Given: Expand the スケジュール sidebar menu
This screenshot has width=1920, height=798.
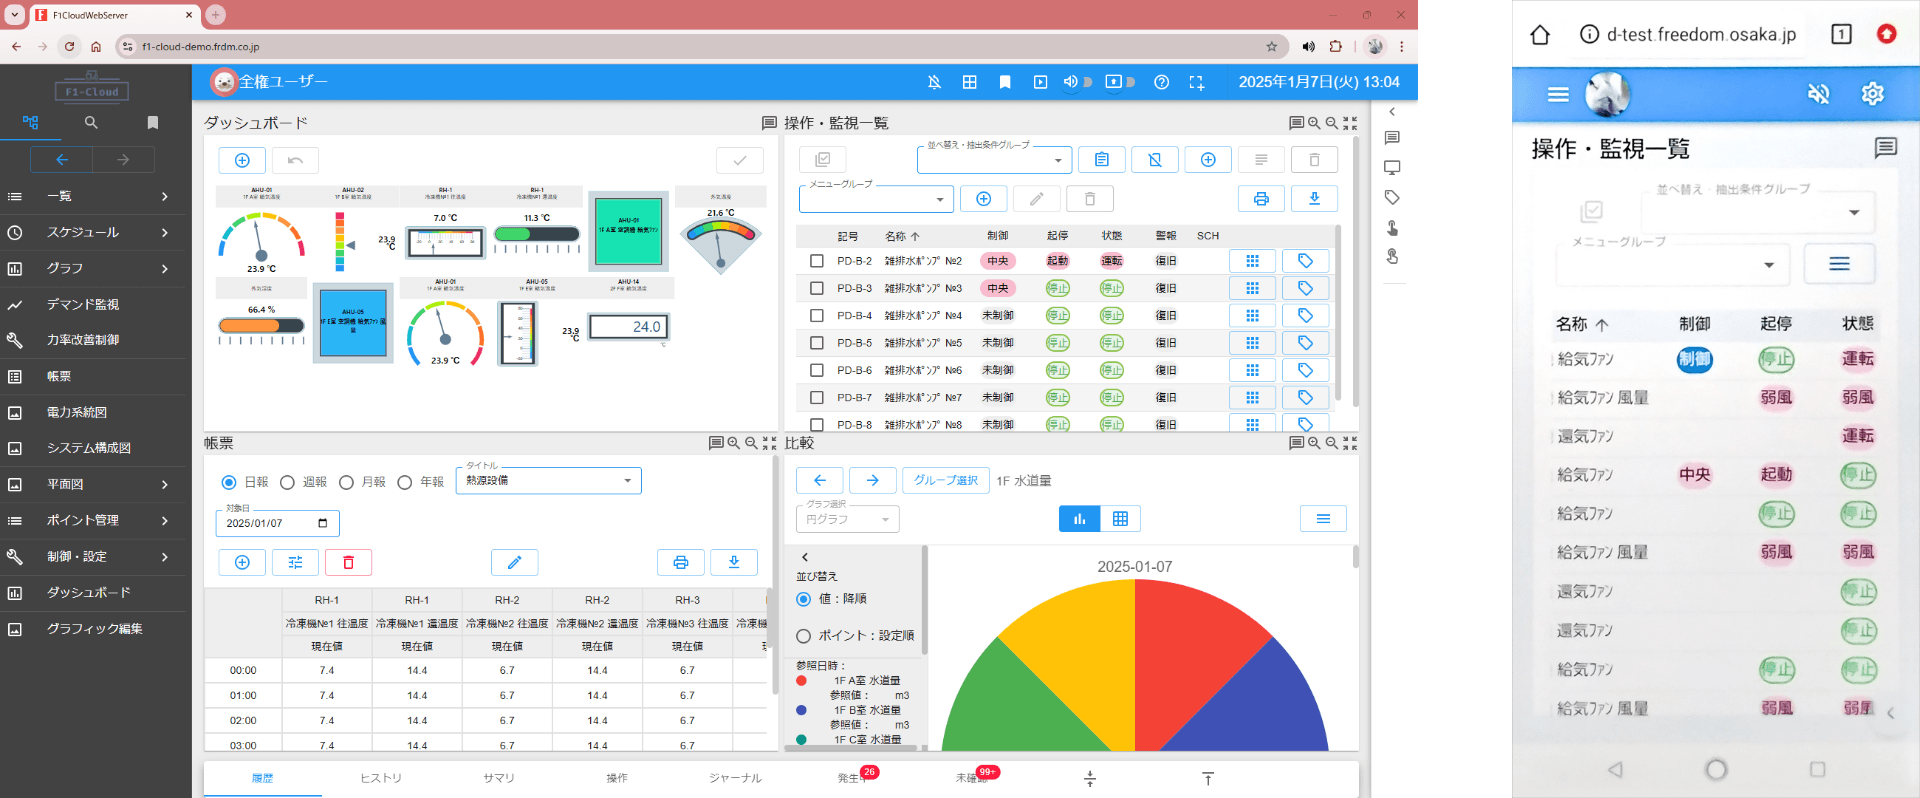Looking at the screenshot, I should point(93,232).
